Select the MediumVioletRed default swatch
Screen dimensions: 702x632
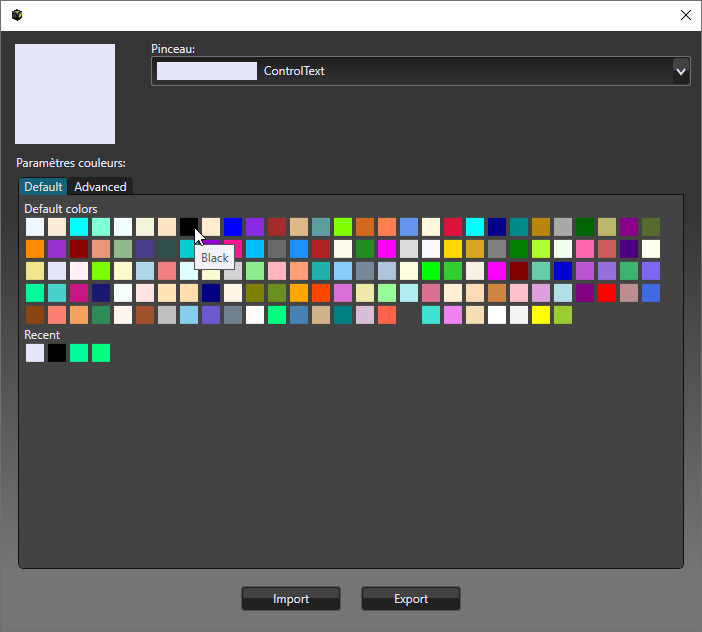[x=79, y=293]
